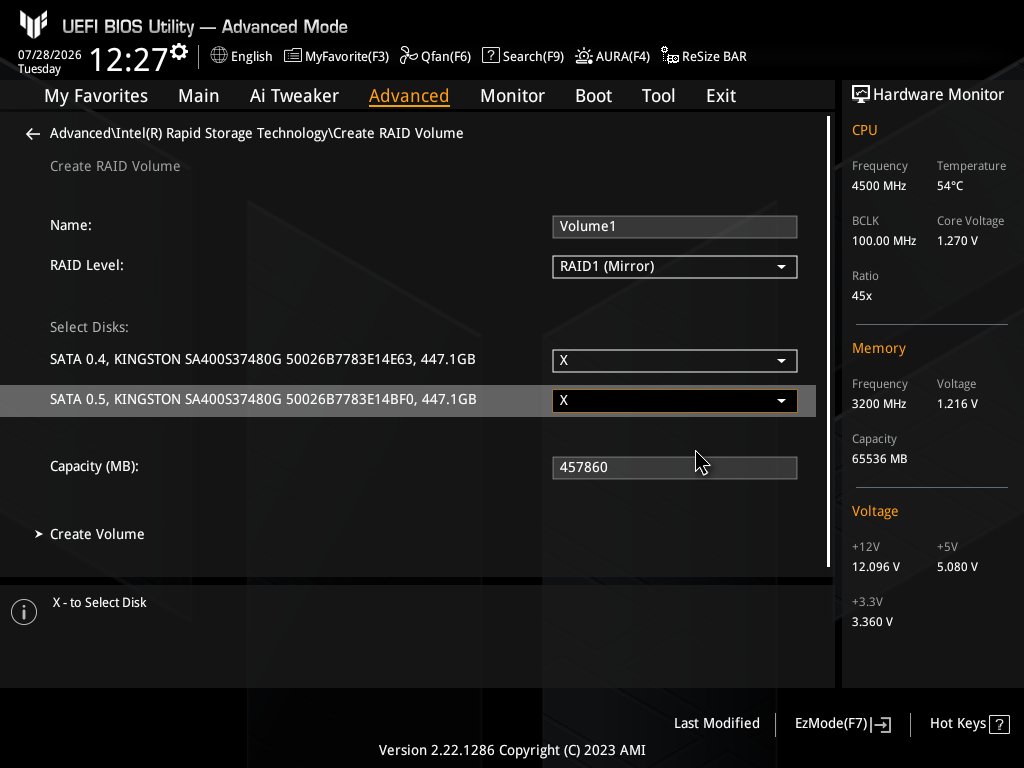Open MyFavorite(F3) list
The image size is (1024, 768).
tap(336, 56)
